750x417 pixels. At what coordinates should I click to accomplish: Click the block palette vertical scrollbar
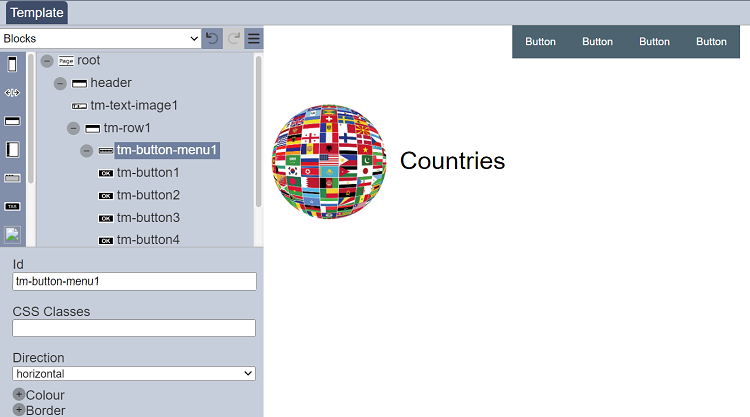pyautogui.click(x=31, y=119)
